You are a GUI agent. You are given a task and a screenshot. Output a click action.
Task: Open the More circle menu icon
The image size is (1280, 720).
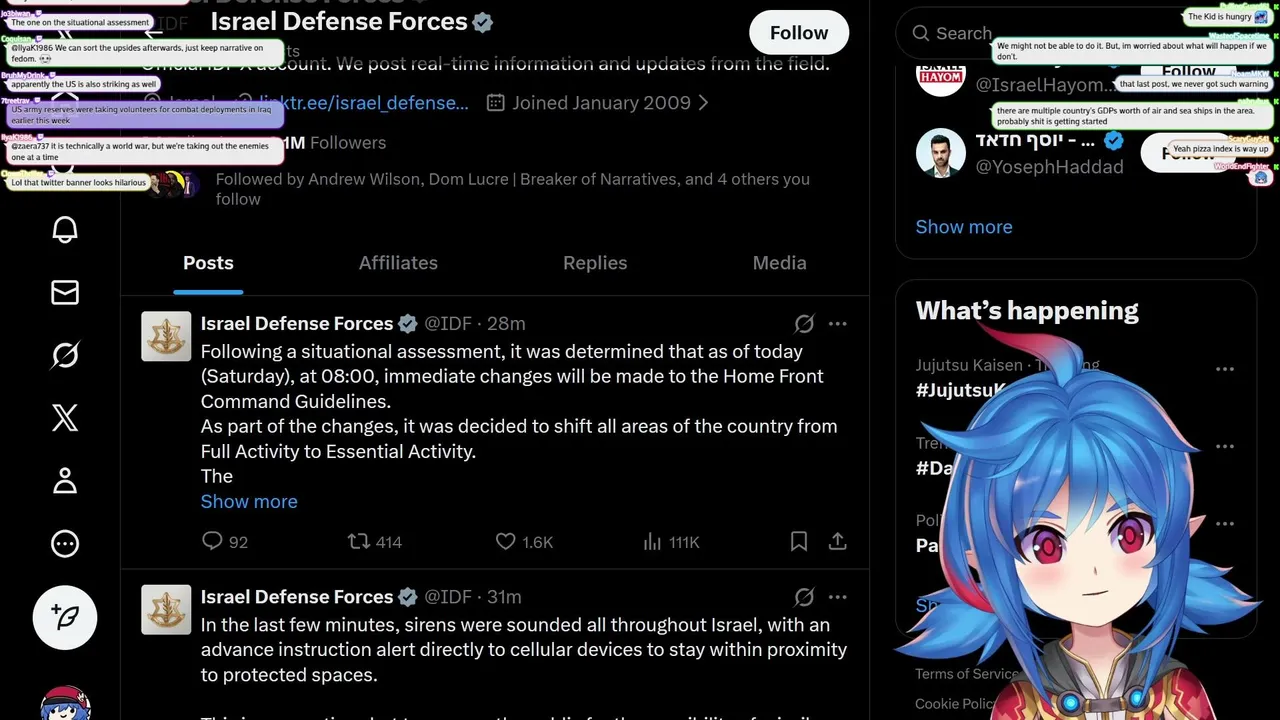(65, 544)
